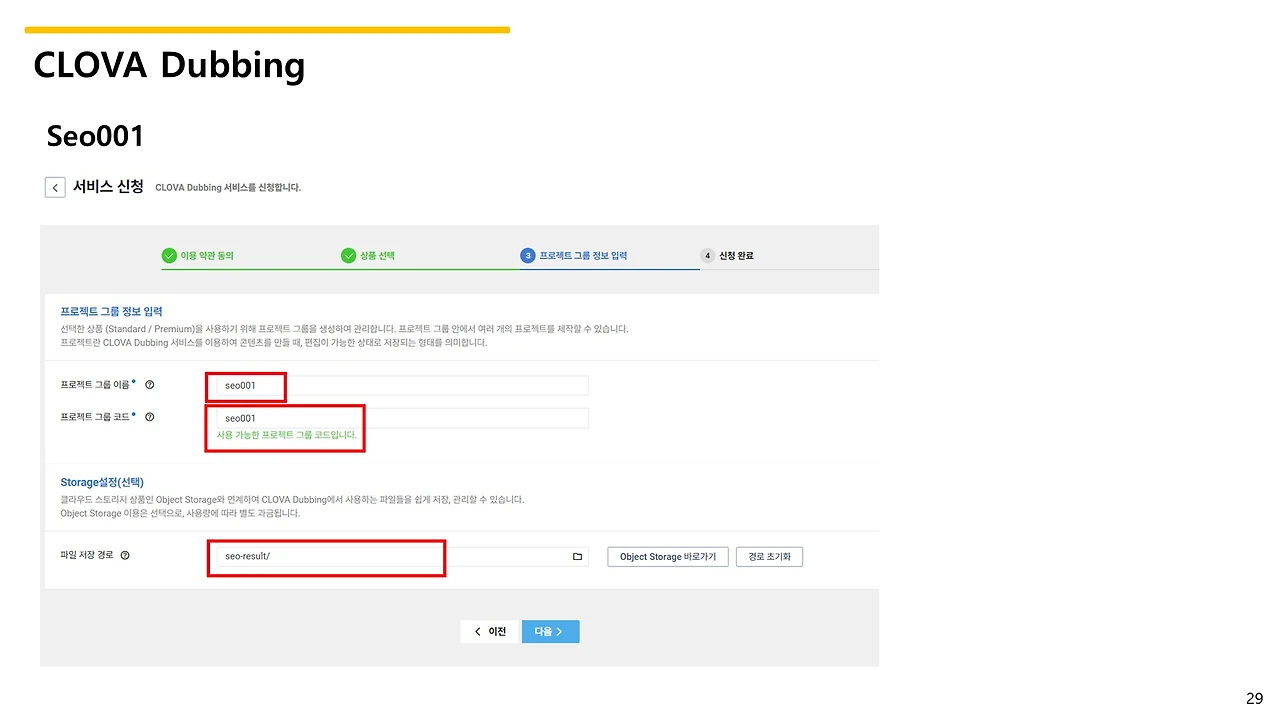Reset the path with 경로 초기화
This screenshot has width=1280, height=720.
(x=769, y=557)
